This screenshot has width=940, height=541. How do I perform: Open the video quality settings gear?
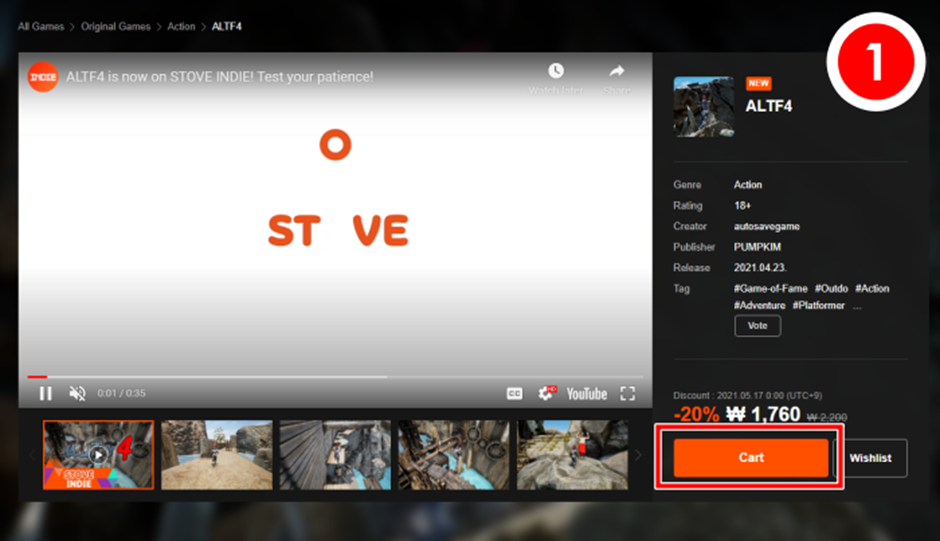[x=547, y=393]
